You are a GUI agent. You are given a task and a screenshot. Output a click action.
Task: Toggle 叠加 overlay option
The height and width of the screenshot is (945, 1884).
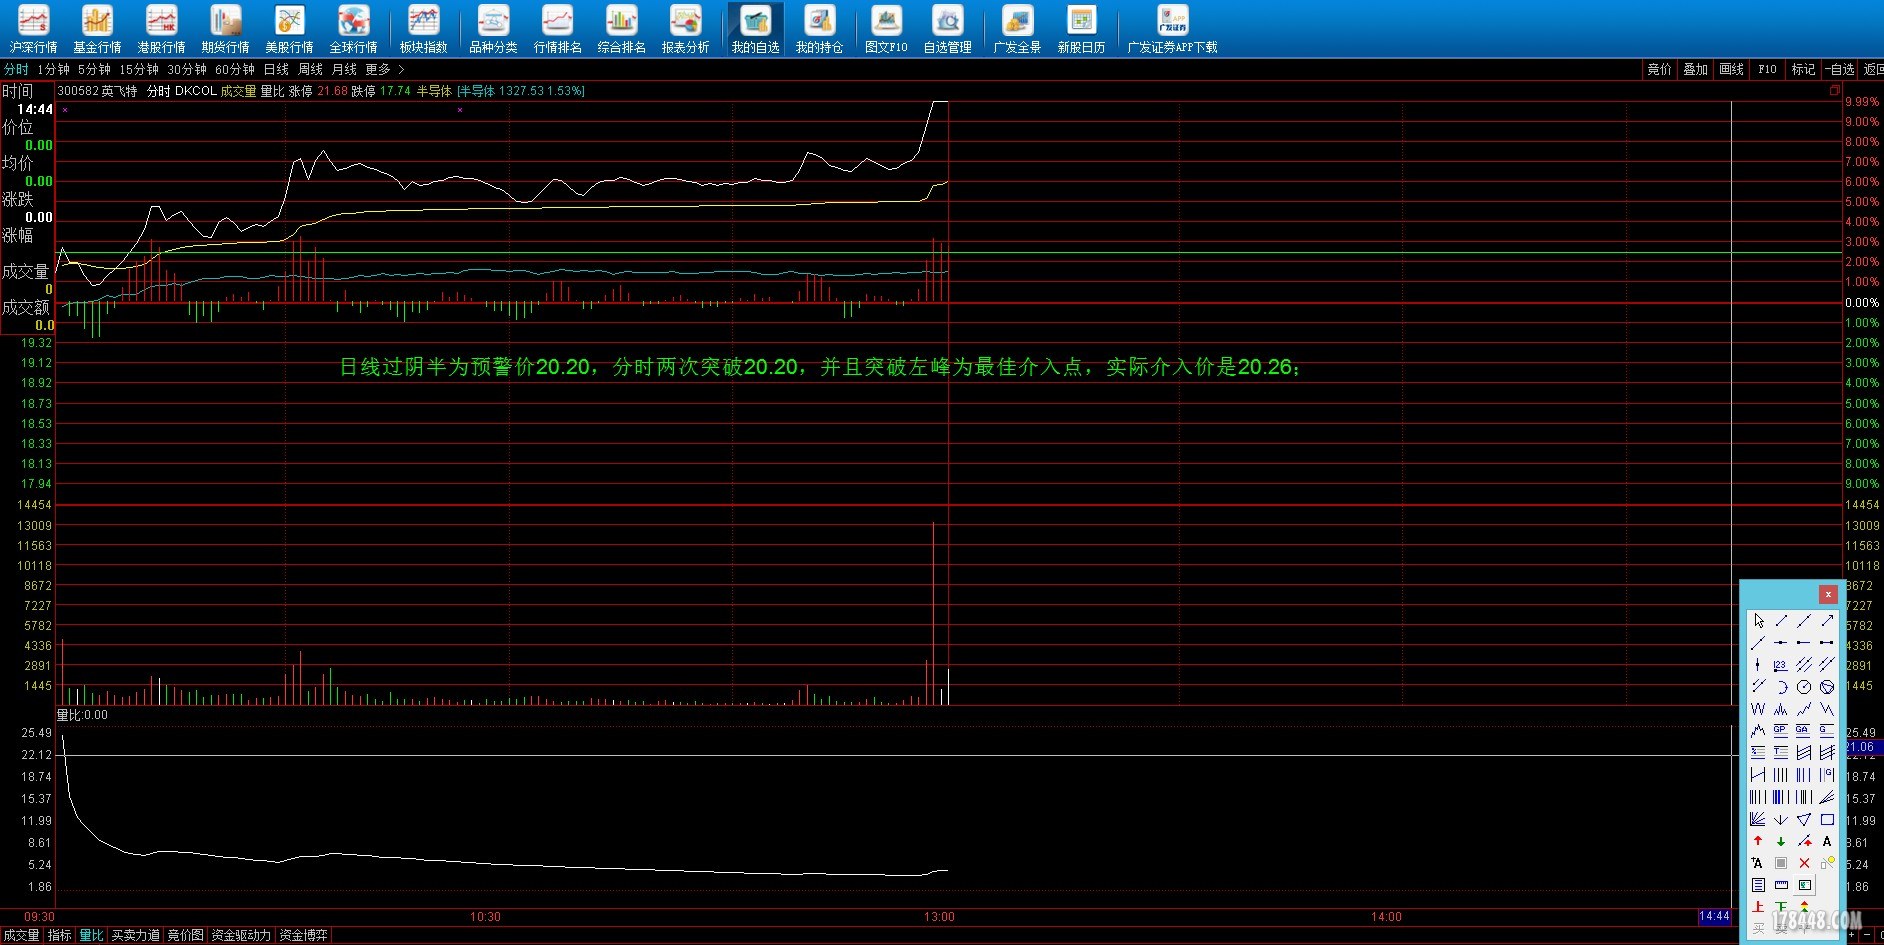coord(1695,69)
